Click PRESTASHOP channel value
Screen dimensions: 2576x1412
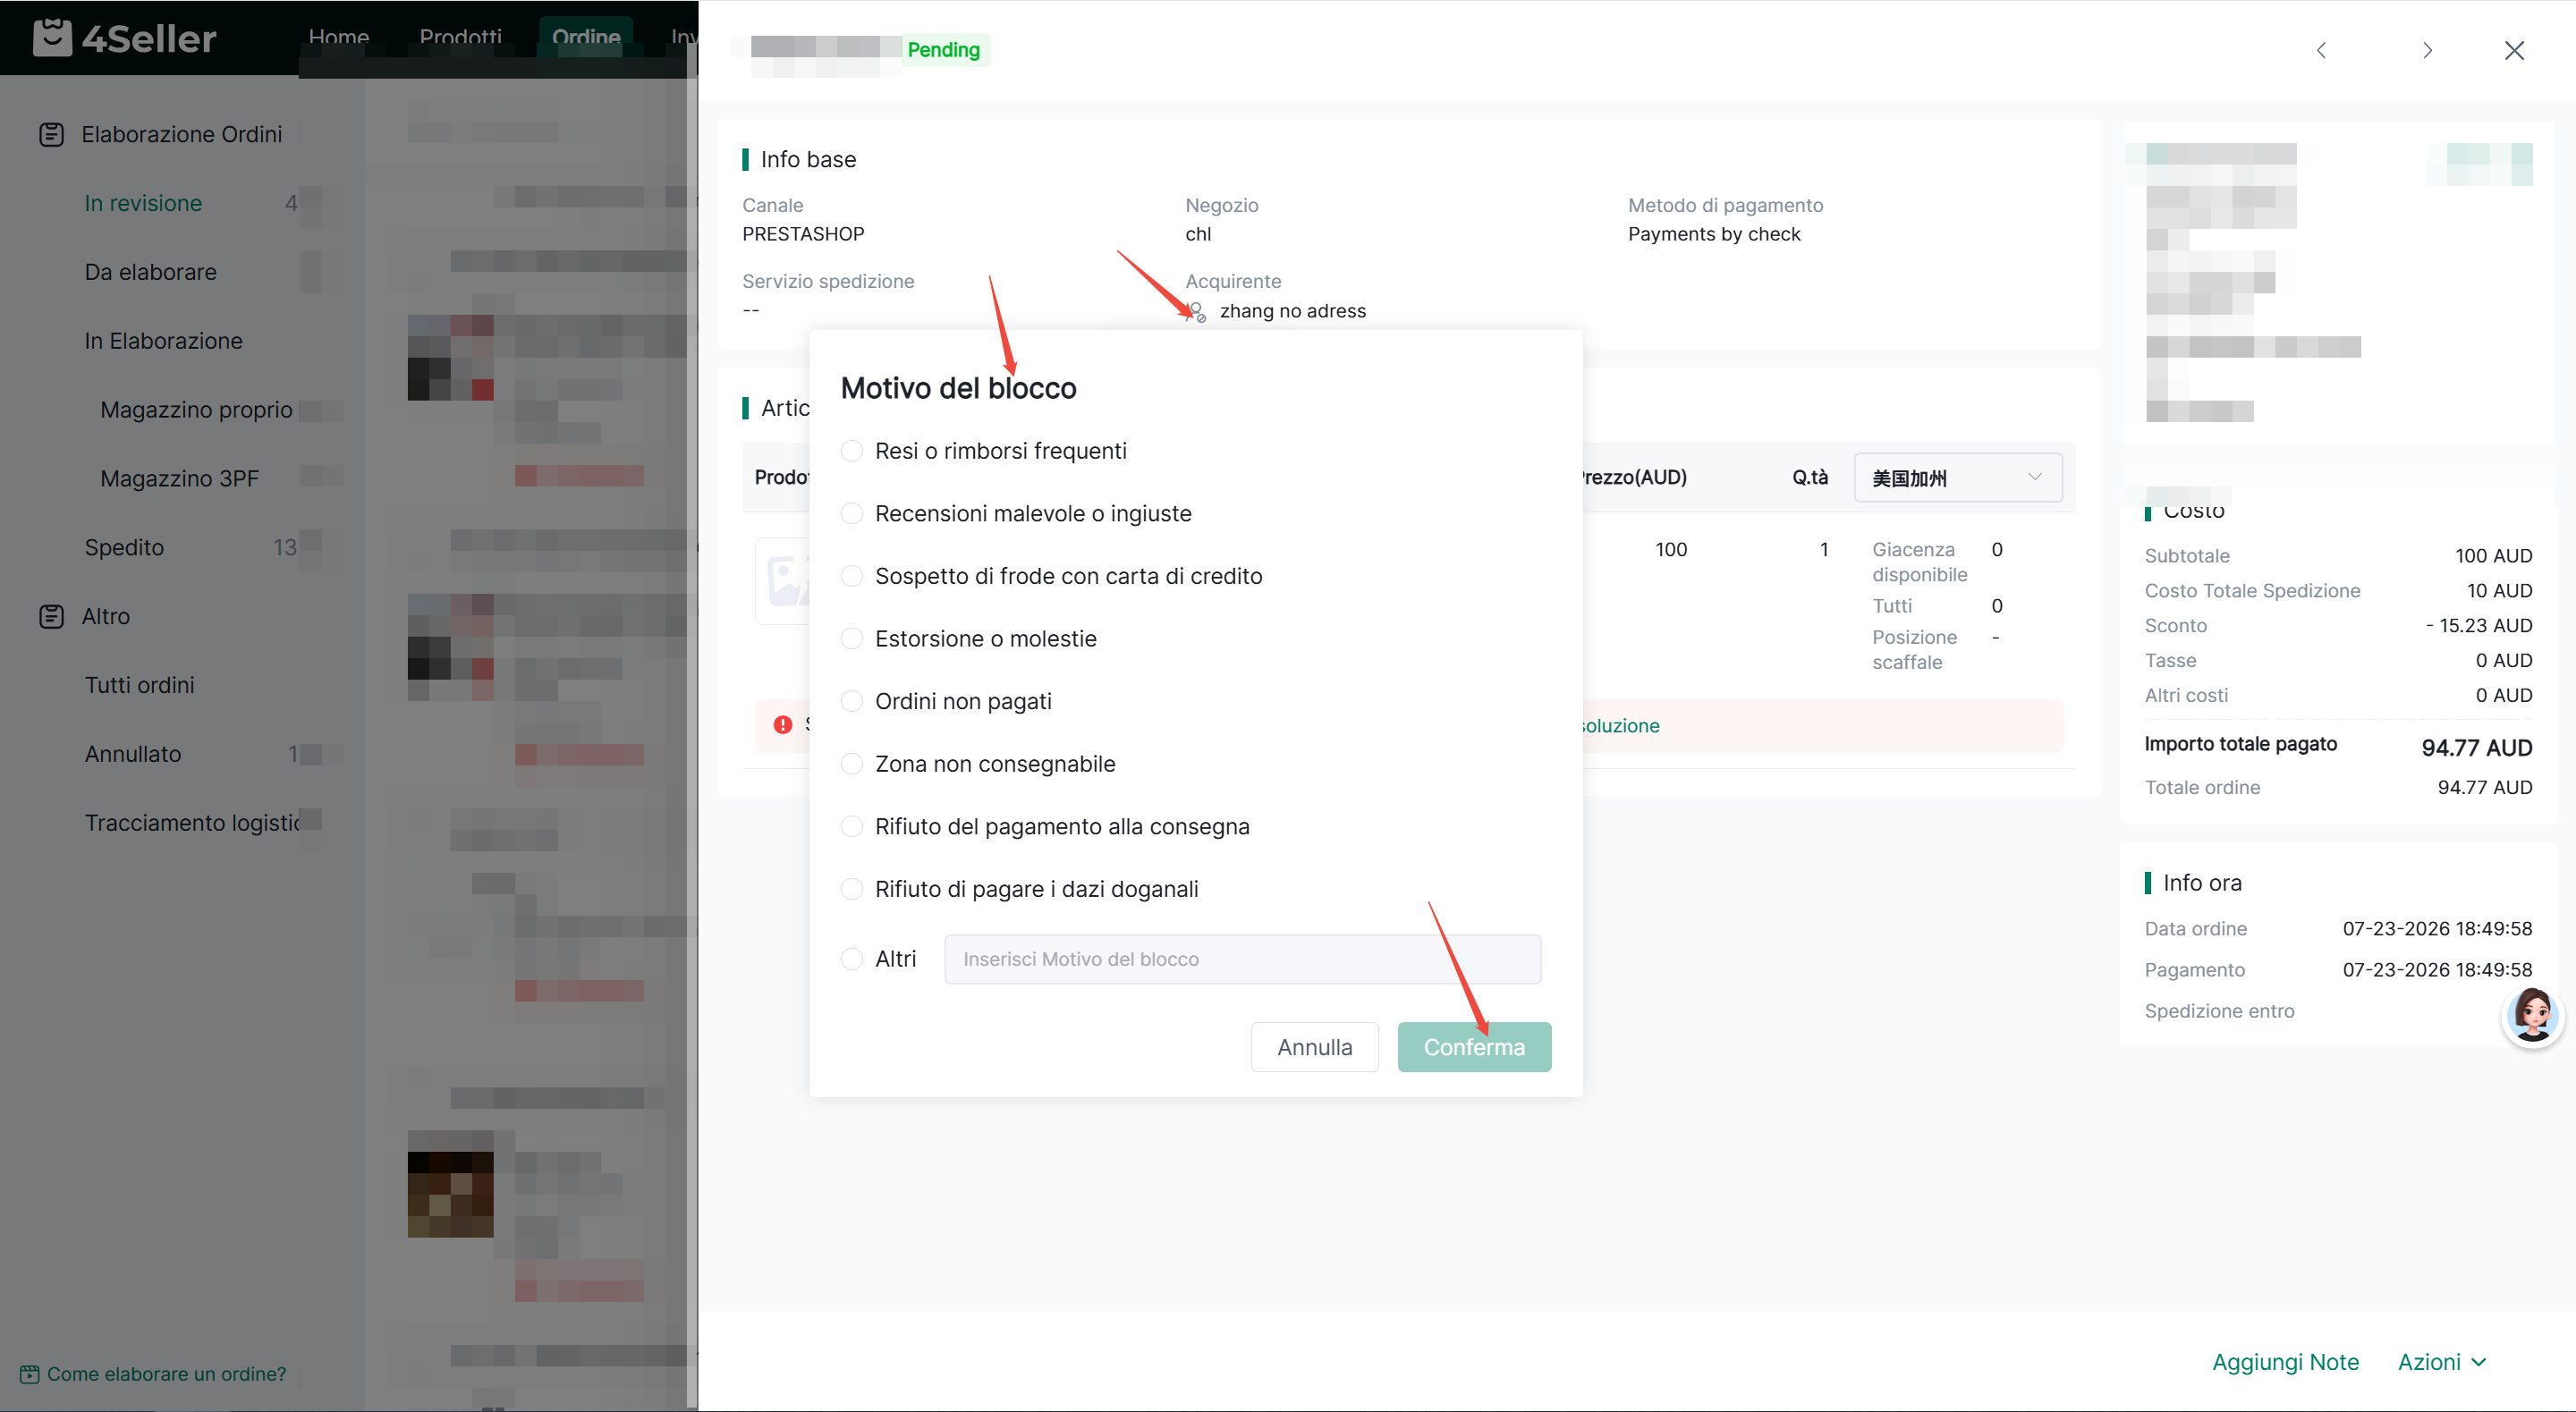(803, 234)
